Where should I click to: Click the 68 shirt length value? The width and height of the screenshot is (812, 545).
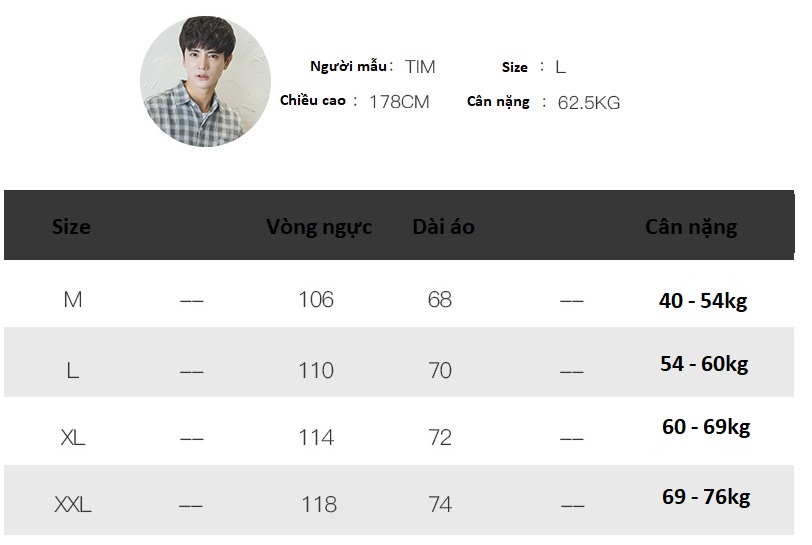(440, 299)
